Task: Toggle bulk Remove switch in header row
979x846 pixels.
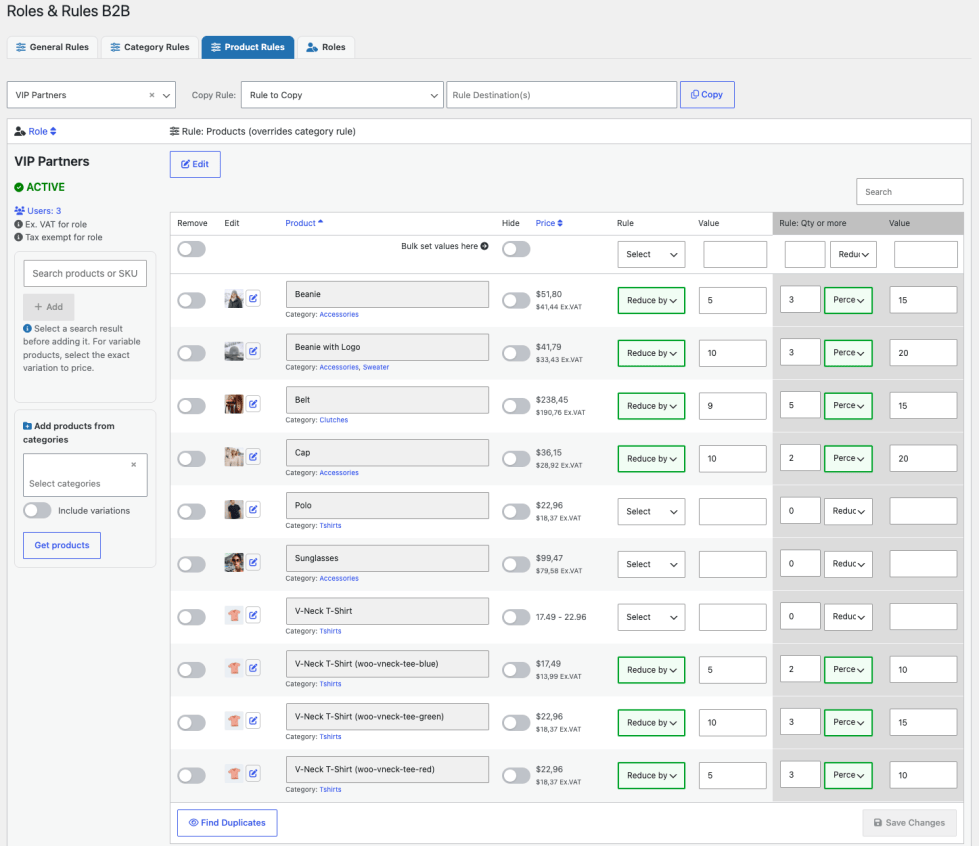Action: tap(191, 249)
